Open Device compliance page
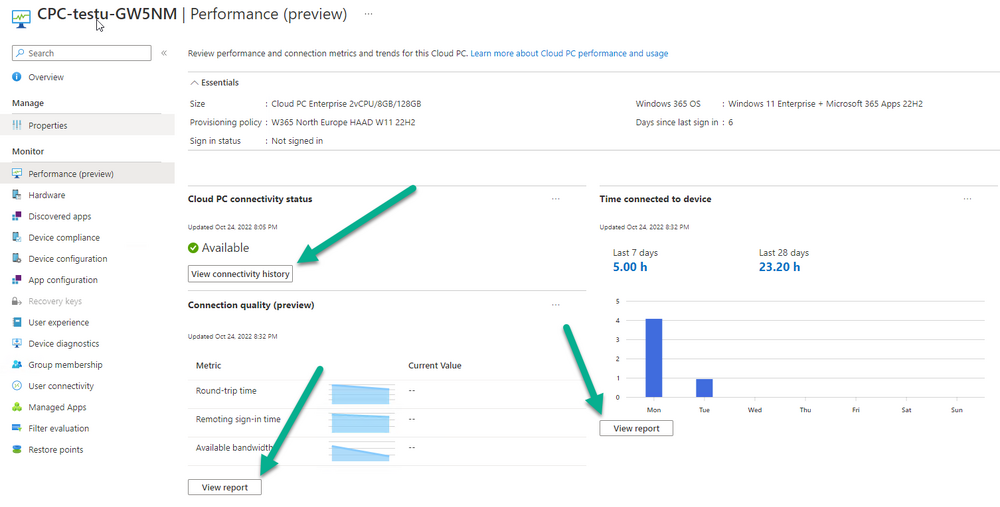The image size is (1000, 507). point(64,237)
